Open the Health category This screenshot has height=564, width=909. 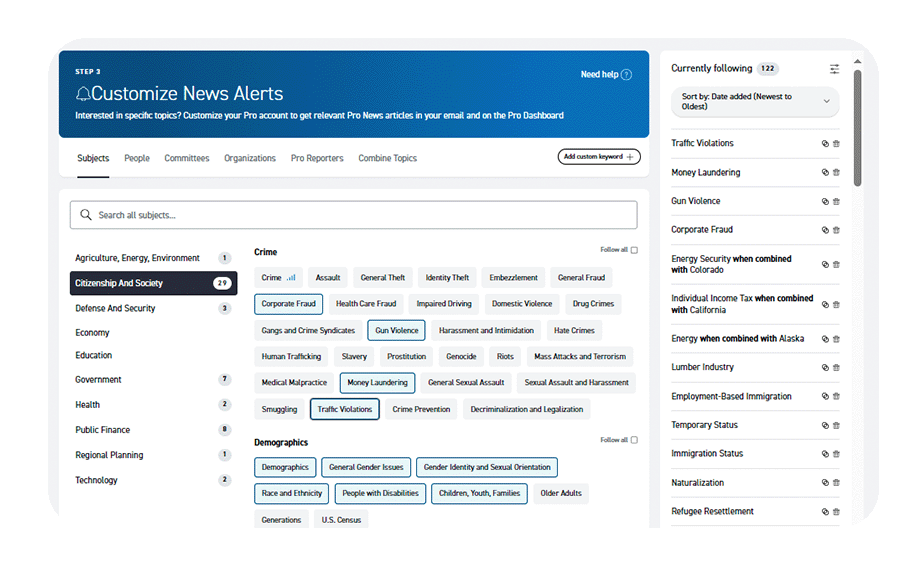click(x=154, y=405)
